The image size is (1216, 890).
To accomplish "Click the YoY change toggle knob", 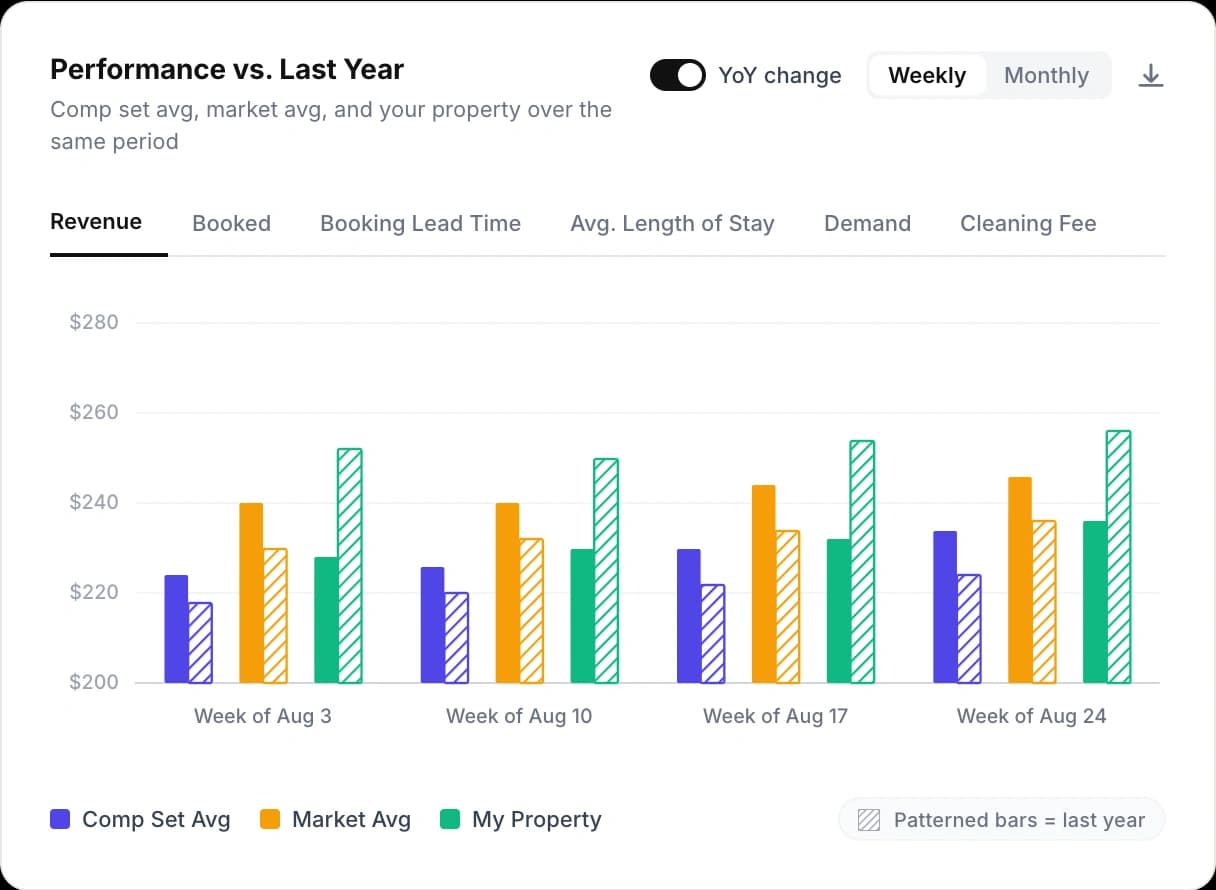I will click(x=690, y=74).
